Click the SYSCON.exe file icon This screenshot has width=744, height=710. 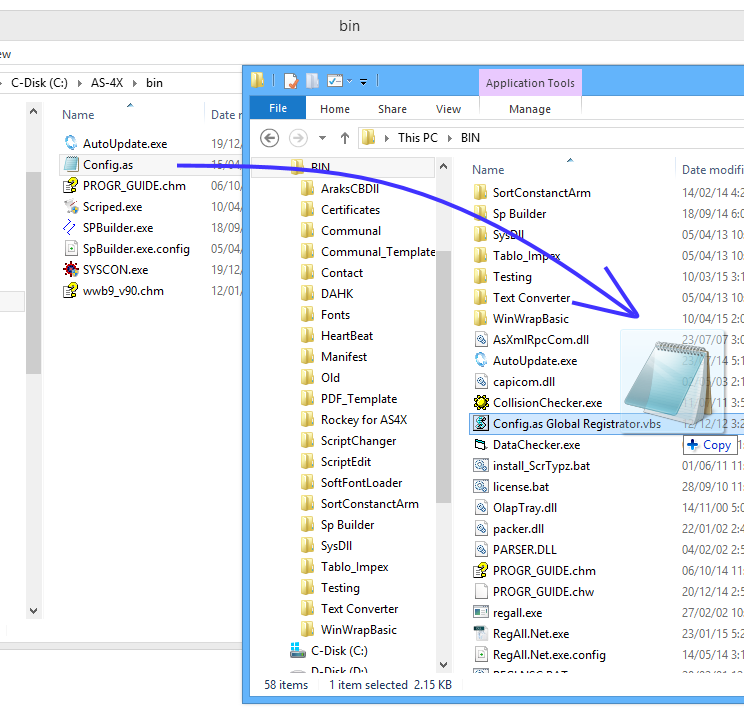point(71,270)
